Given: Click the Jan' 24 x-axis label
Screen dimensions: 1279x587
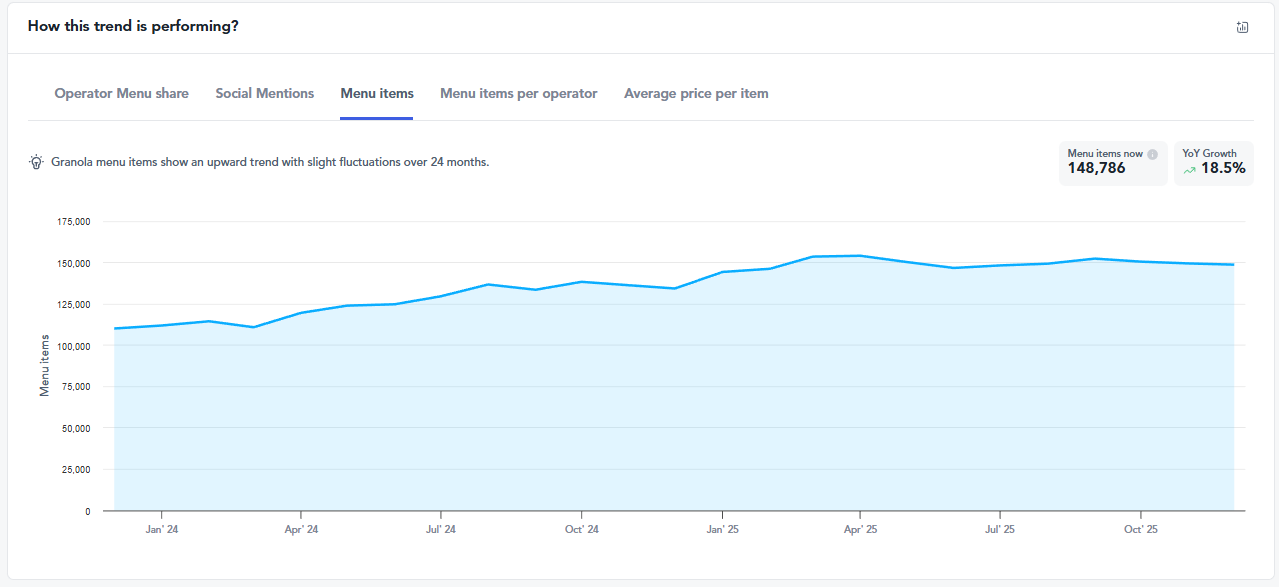Looking at the screenshot, I should pyautogui.click(x=161, y=529).
